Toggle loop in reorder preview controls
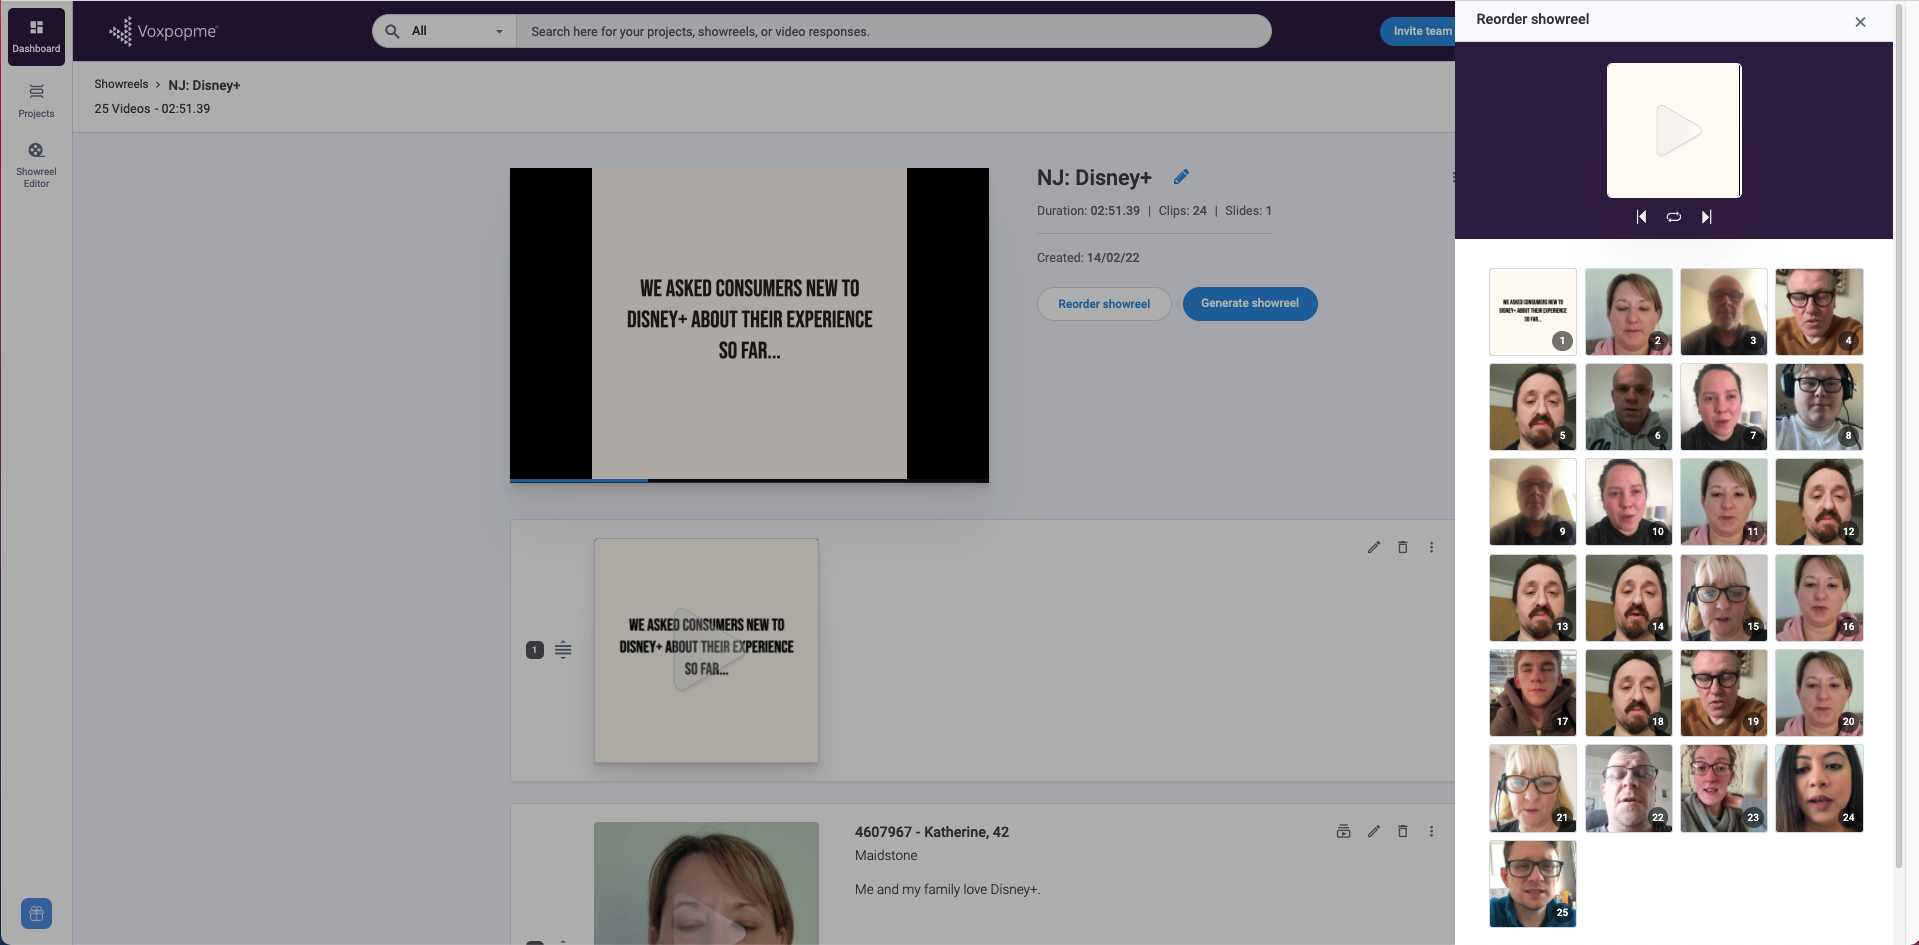This screenshot has height=945, width=1919. pyautogui.click(x=1674, y=216)
